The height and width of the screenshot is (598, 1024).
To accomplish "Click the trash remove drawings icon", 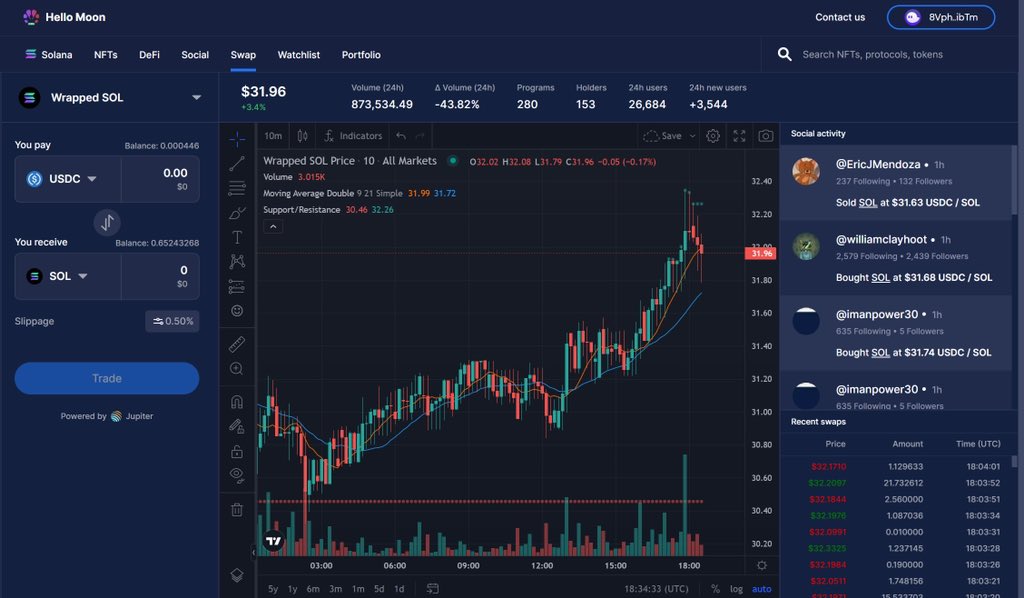I will click(x=237, y=509).
